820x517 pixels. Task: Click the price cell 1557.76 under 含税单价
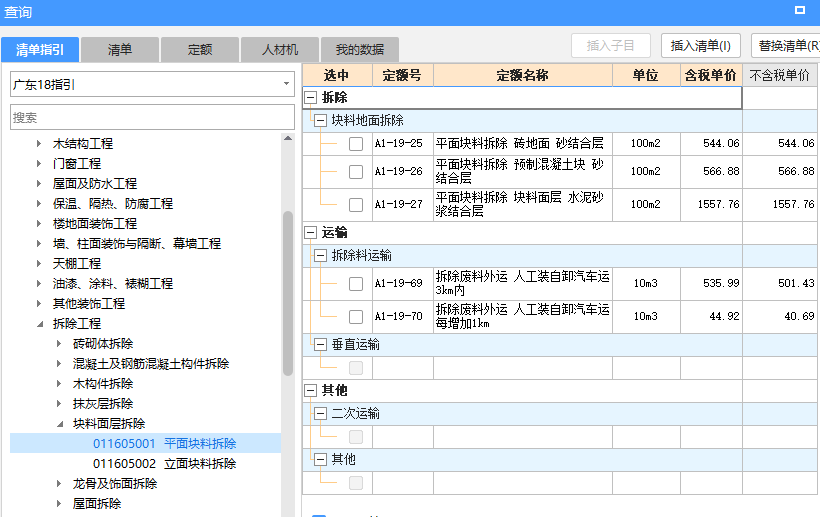pyautogui.click(x=711, y=204)
